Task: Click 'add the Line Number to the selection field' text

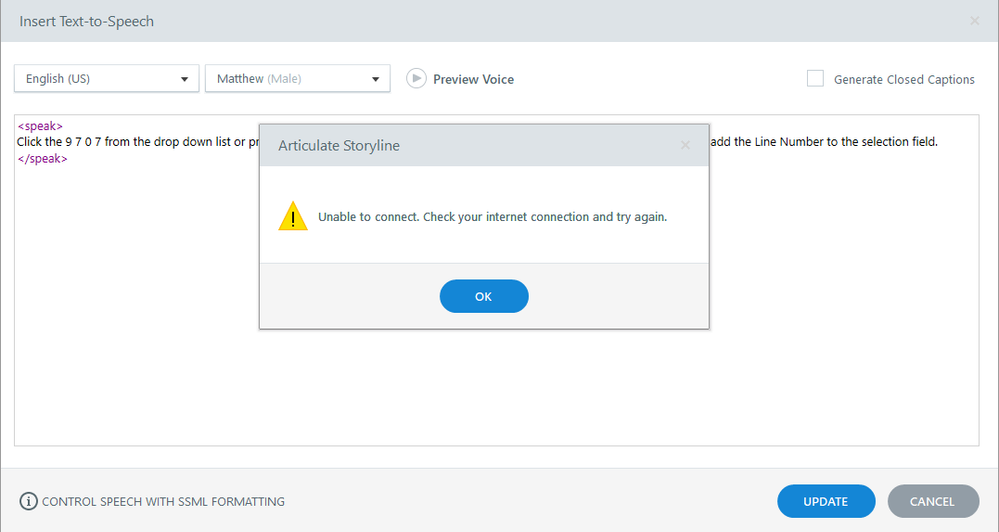Action: pos(824,142)
